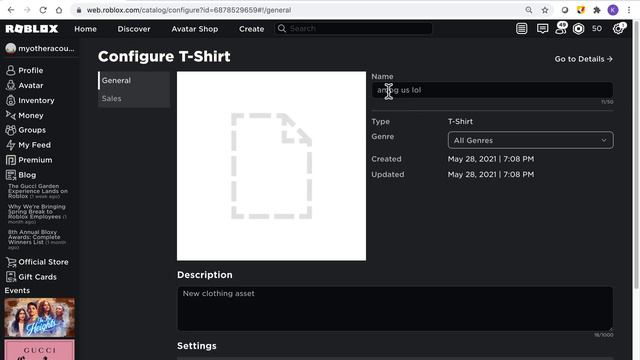Click the Groups sidebar icon
This screenshot has height=360, width=640.
click(11, 130)
